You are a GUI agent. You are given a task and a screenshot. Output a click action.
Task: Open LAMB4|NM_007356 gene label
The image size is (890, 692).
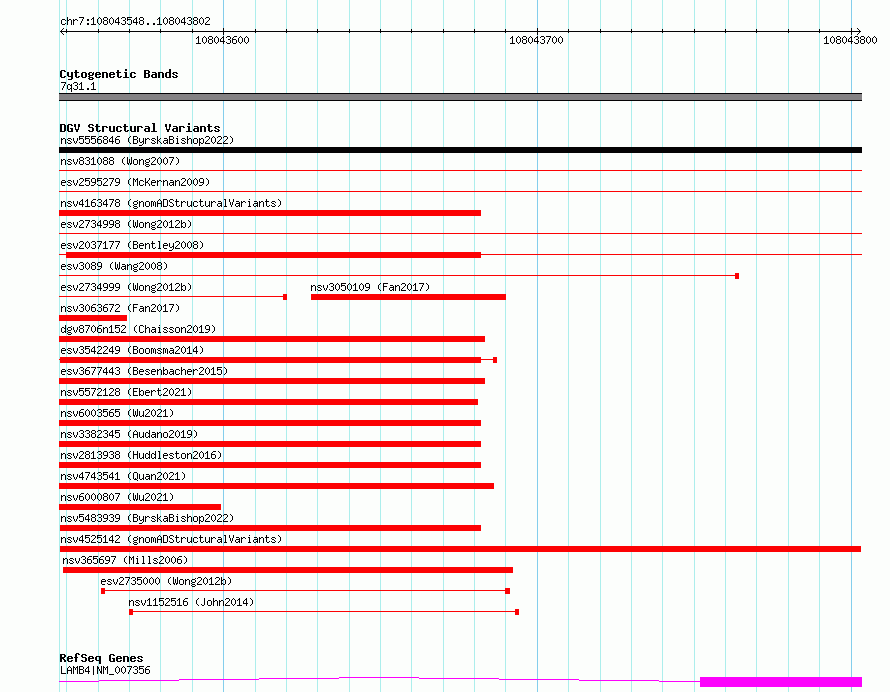point(105,670)
